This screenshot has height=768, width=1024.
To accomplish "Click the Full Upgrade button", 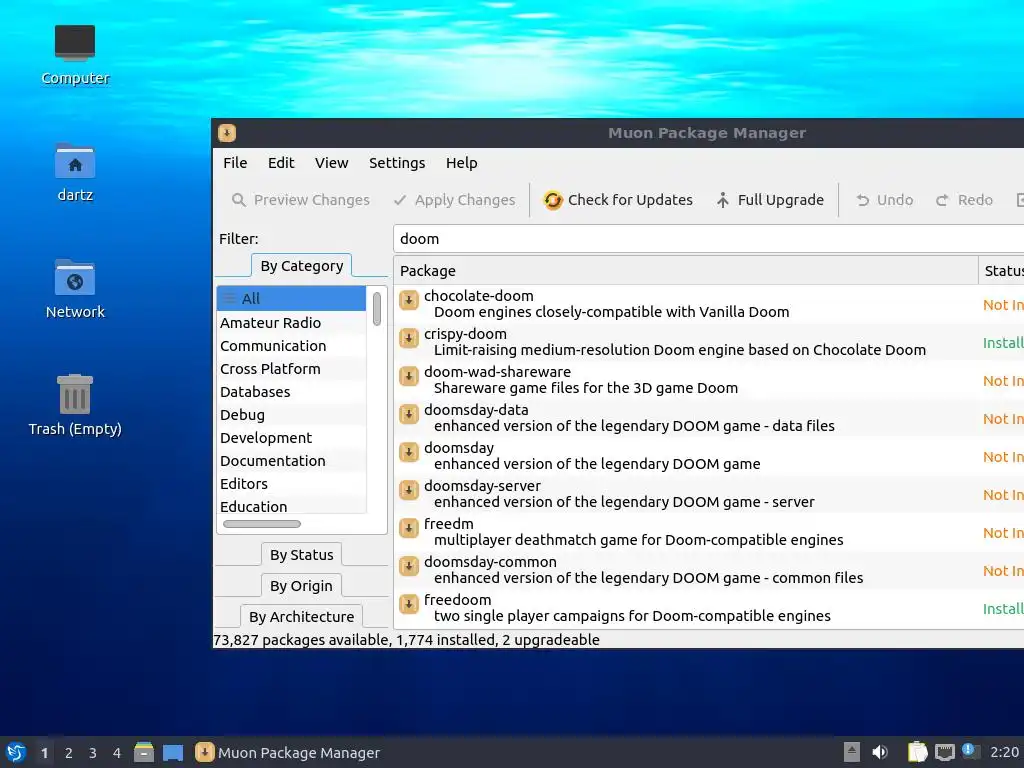I will coord(770,200).
